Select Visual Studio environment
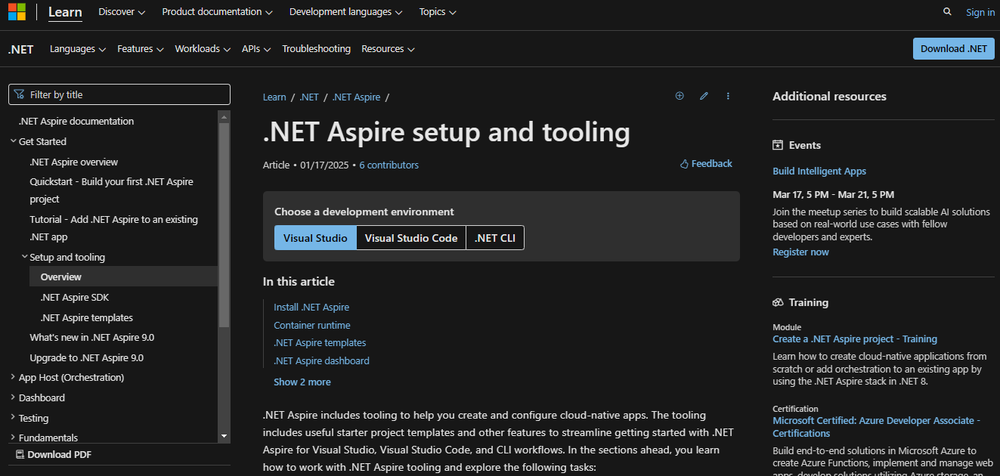The height and width of the screenshot is (476, 1000). 315,238
